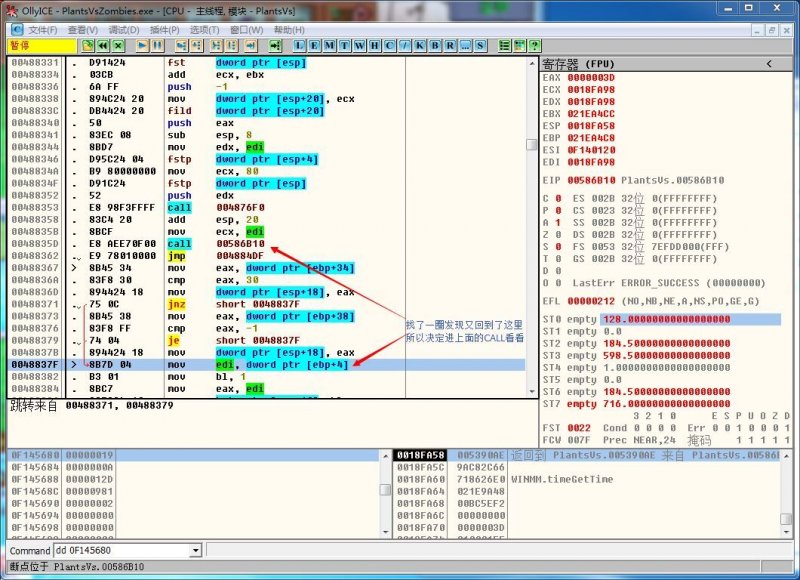Click status bar text 断点位于 PlantsVs.00586B10
Viewport: 800px width, 580px height.
pyautogui.click(x=77, y=567)
